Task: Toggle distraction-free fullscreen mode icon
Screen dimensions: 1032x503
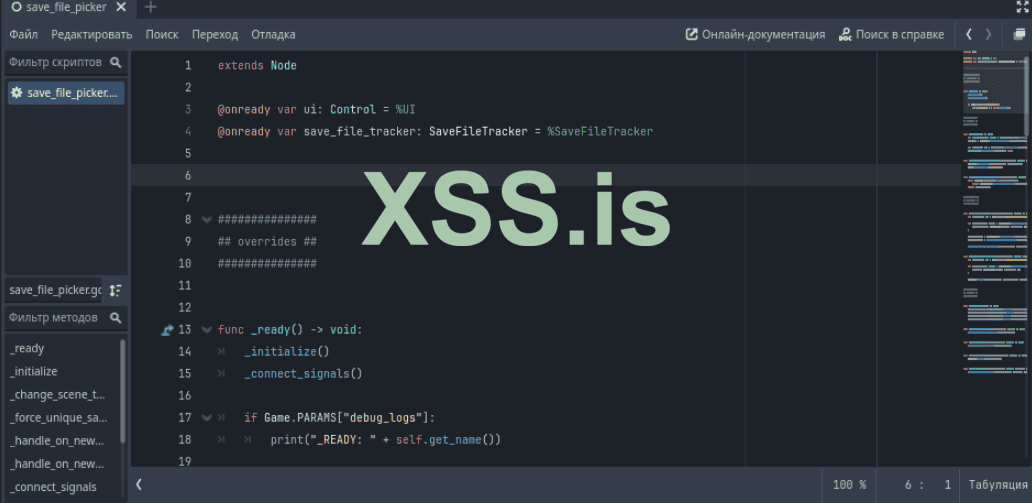Action: (x=1022, y=7)
